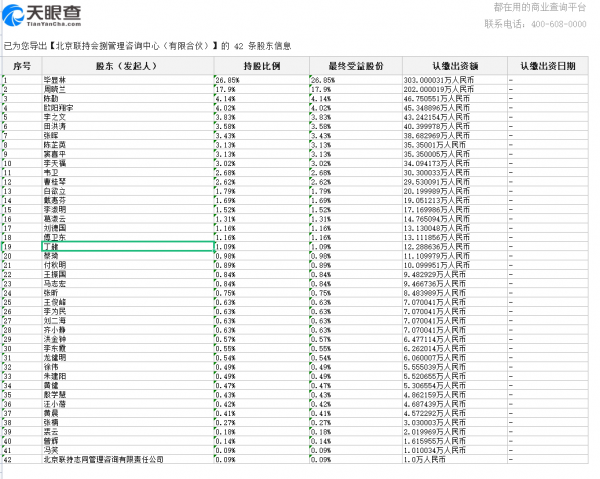
Task: Select the 认缴出资额 column header
Action: [x=455, y=66]
